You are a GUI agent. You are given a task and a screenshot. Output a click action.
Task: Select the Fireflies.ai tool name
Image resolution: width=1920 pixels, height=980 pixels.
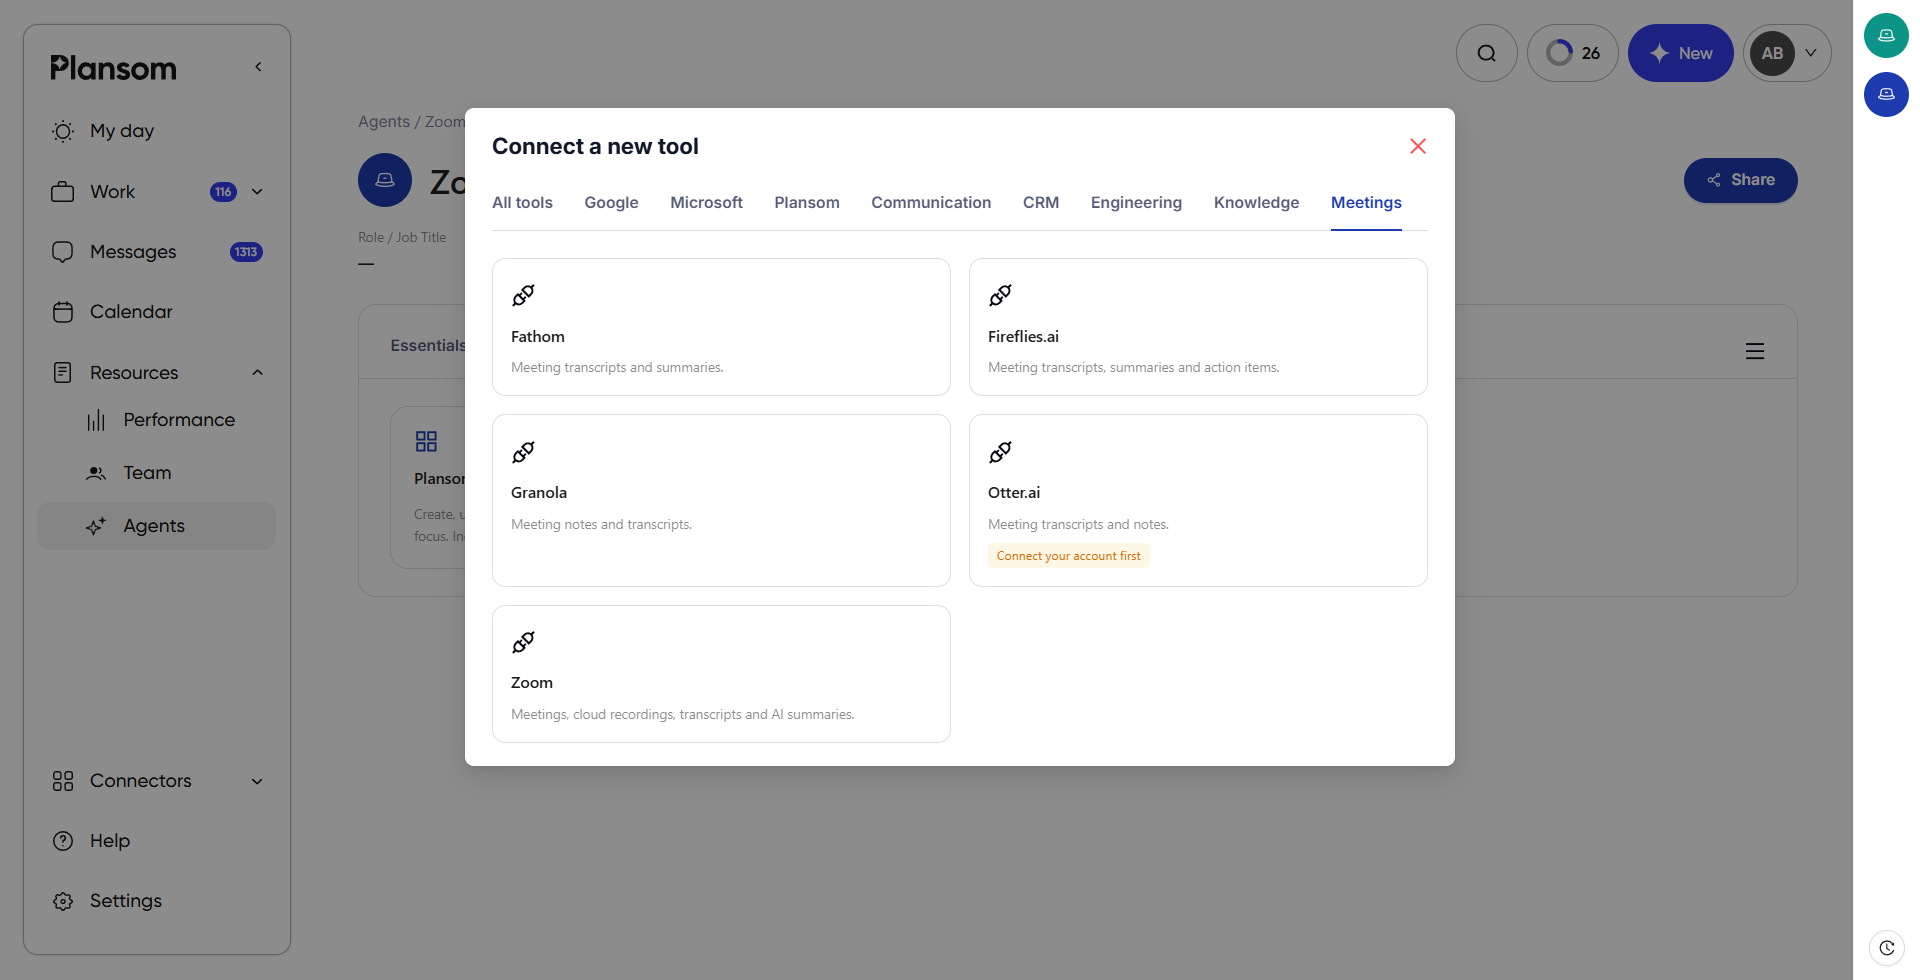[1023, 337]
